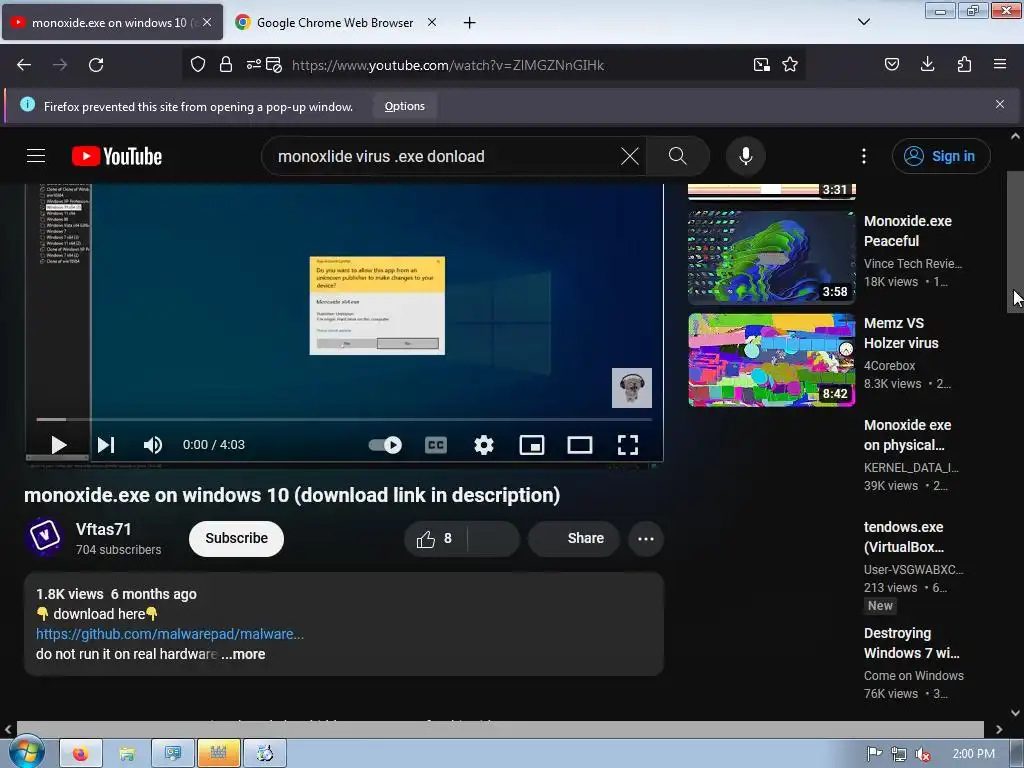The image size is (1024, 768).
Task: Open the Destroying Windows 7 video title
Action: (x=911, y=643)
